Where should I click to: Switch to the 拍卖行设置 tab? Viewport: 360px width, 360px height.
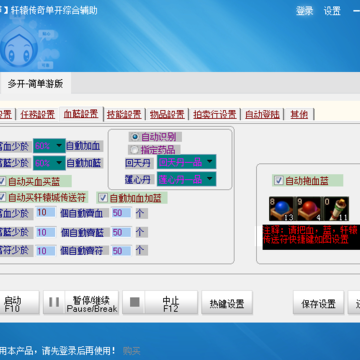(x=215, y=114)
